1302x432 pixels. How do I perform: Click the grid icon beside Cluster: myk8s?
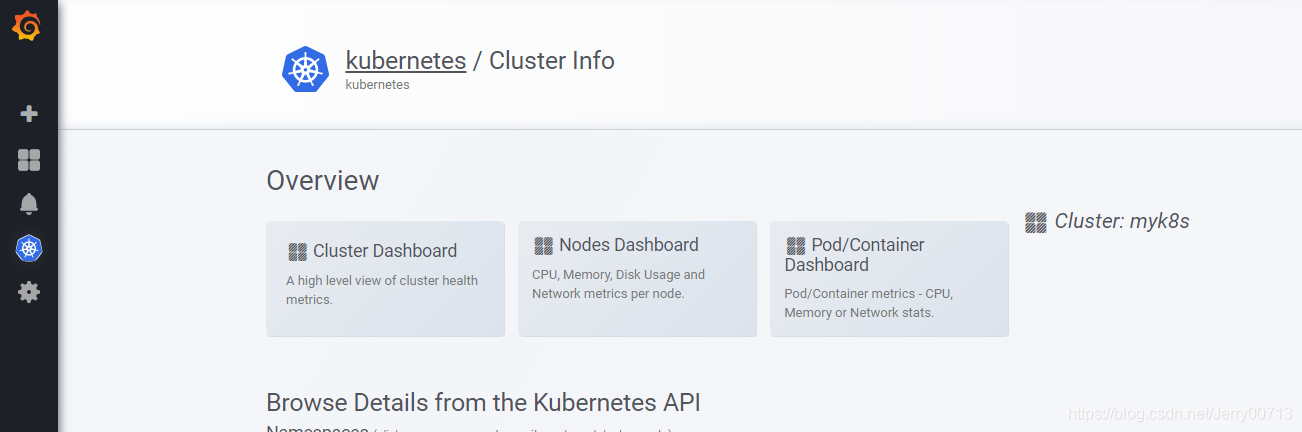pos(1036,222)
